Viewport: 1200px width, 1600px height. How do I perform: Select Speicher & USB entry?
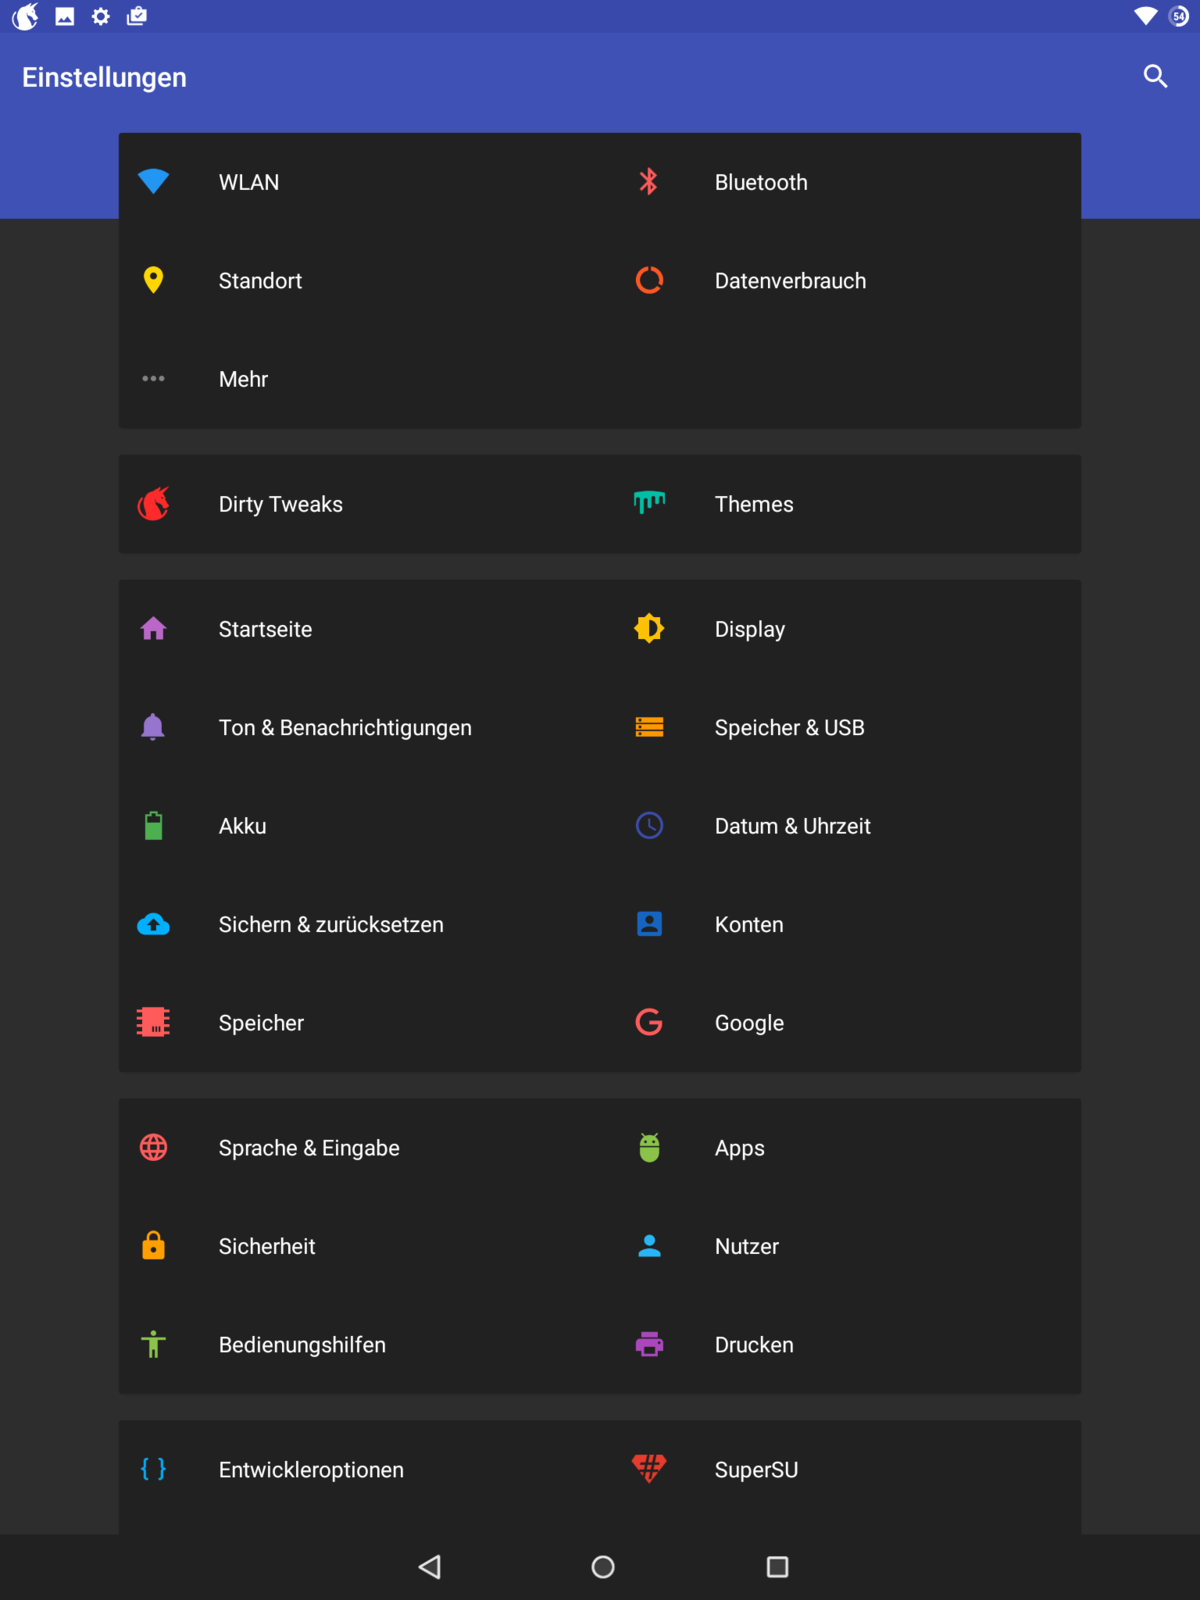click(x=789, y=728)
